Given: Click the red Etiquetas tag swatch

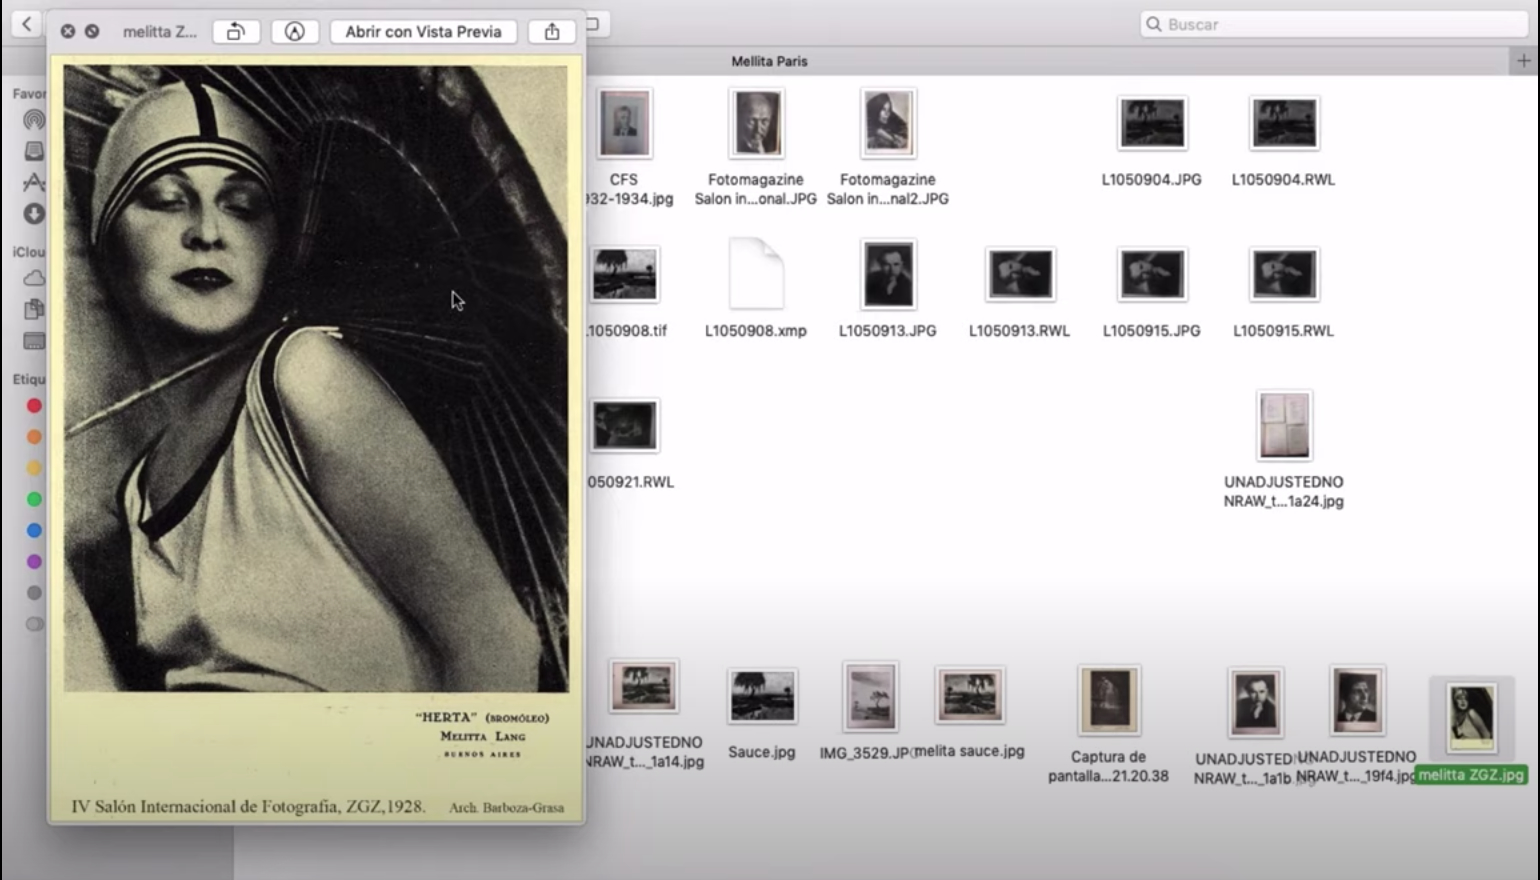Looking at the screenshot, I should pos(33,406).
